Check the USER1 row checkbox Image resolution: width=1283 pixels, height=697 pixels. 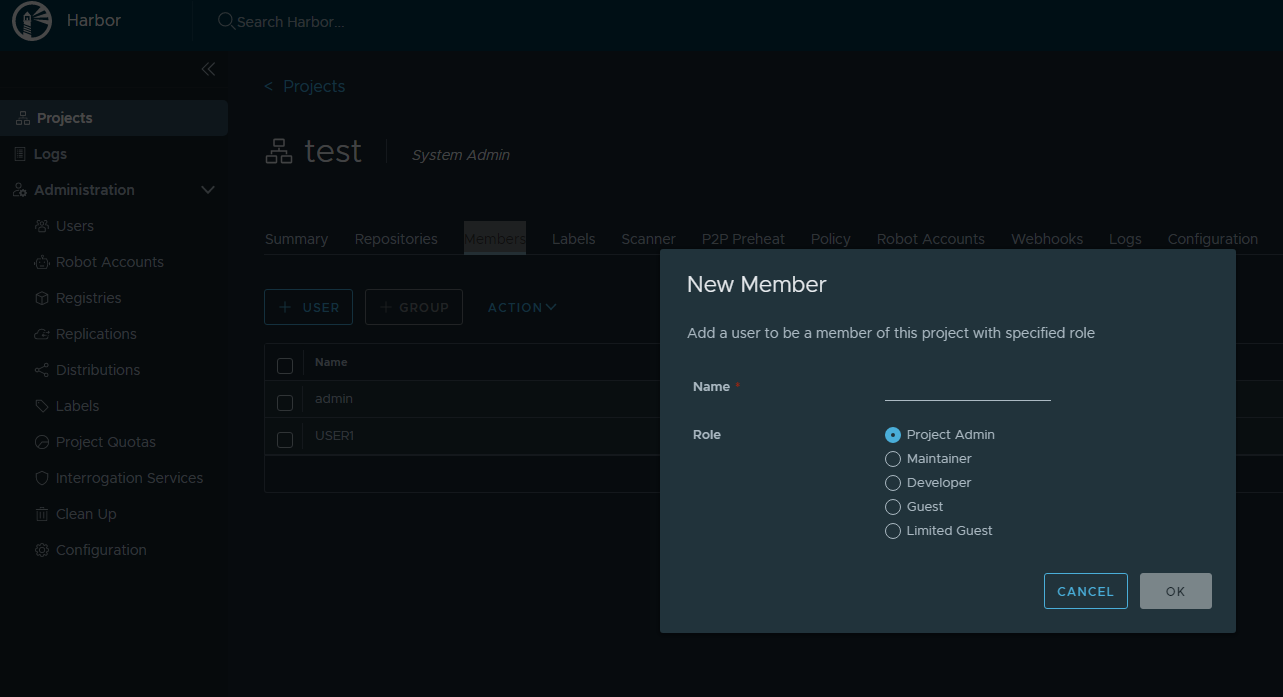285,440
